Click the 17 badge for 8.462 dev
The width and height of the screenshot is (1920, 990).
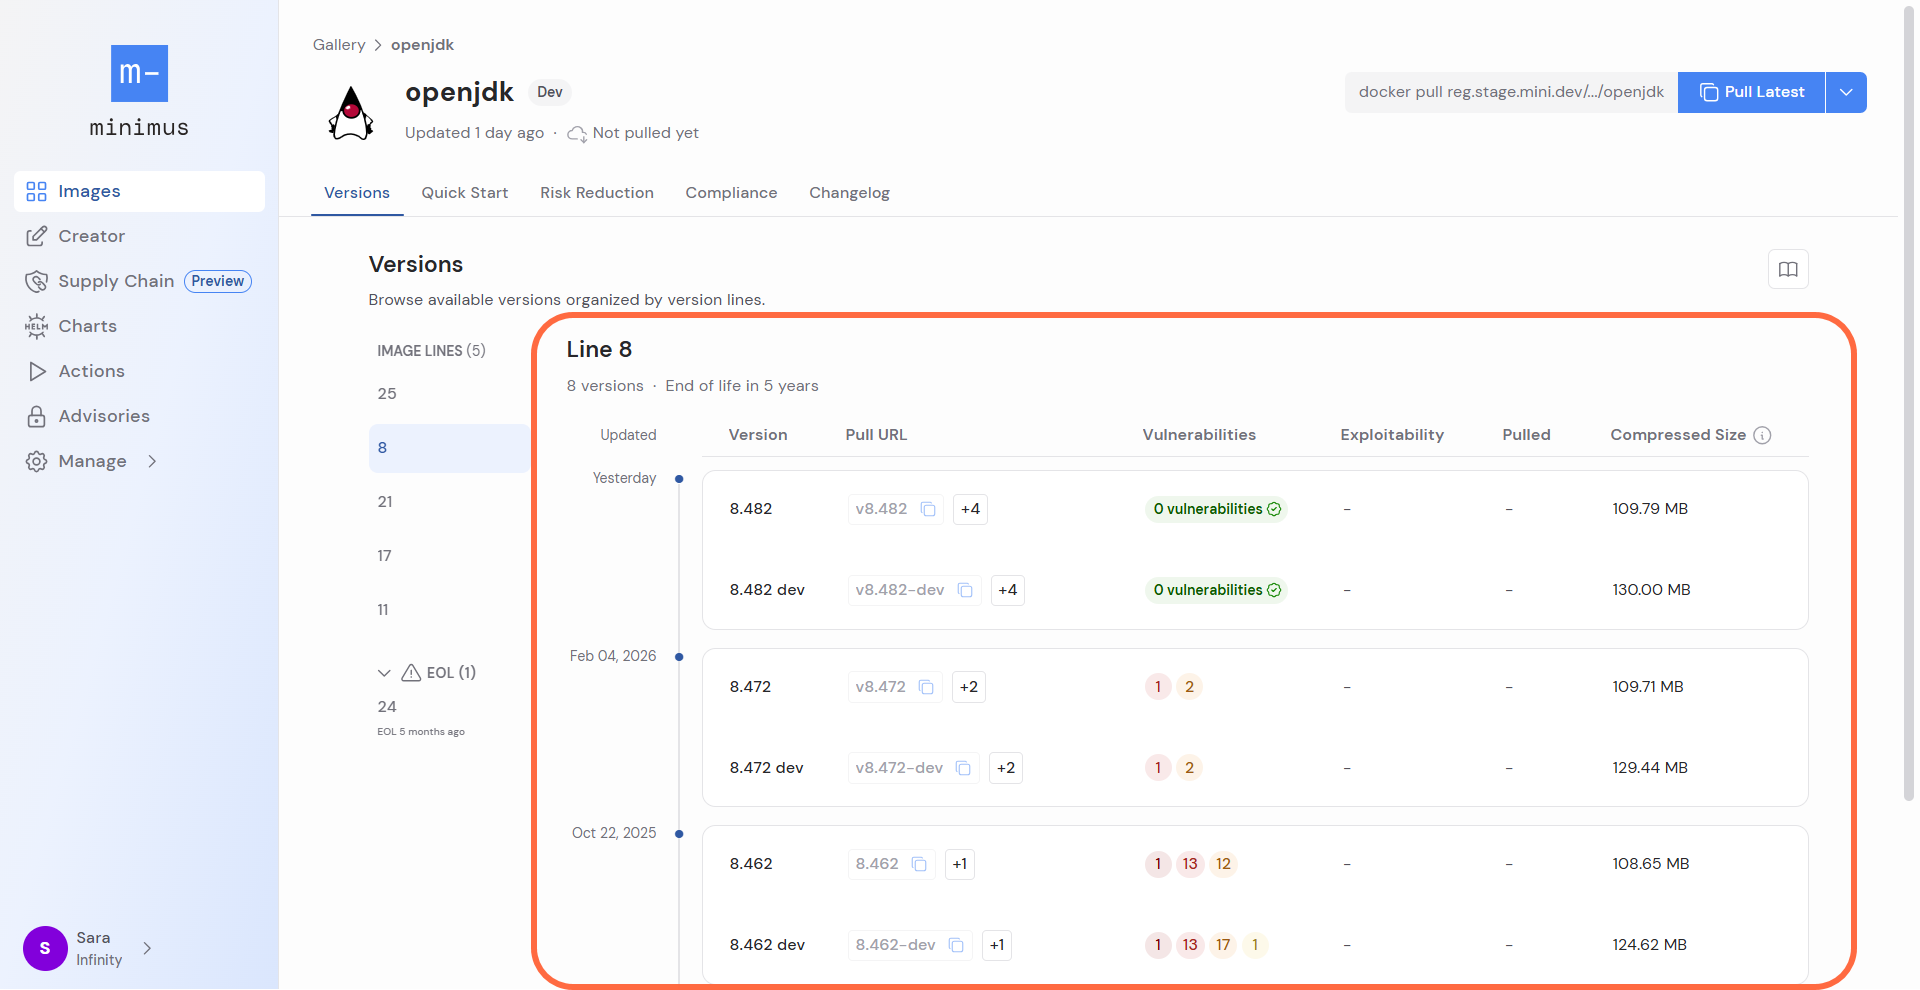coord(1223,945)
